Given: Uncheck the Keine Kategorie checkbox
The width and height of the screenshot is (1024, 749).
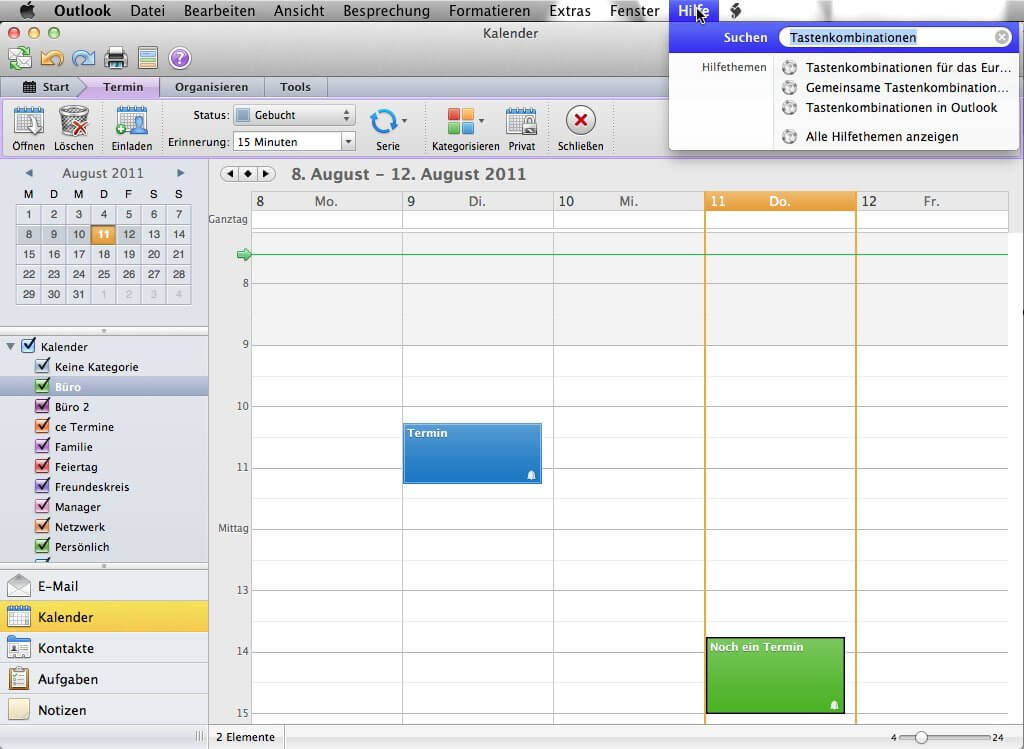Looking at the screenshot, I should (42, 365).
